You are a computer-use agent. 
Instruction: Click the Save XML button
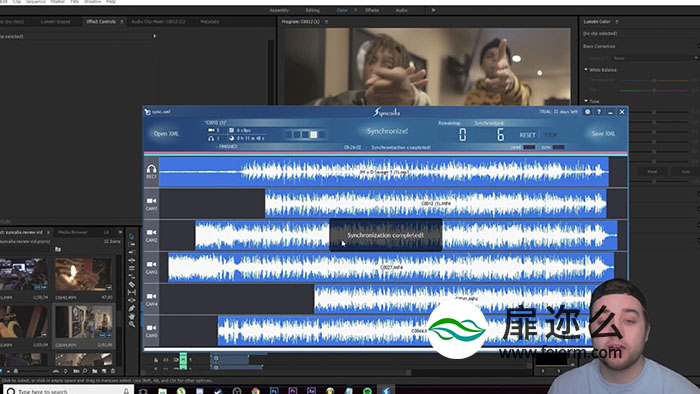tap(603, 133)
